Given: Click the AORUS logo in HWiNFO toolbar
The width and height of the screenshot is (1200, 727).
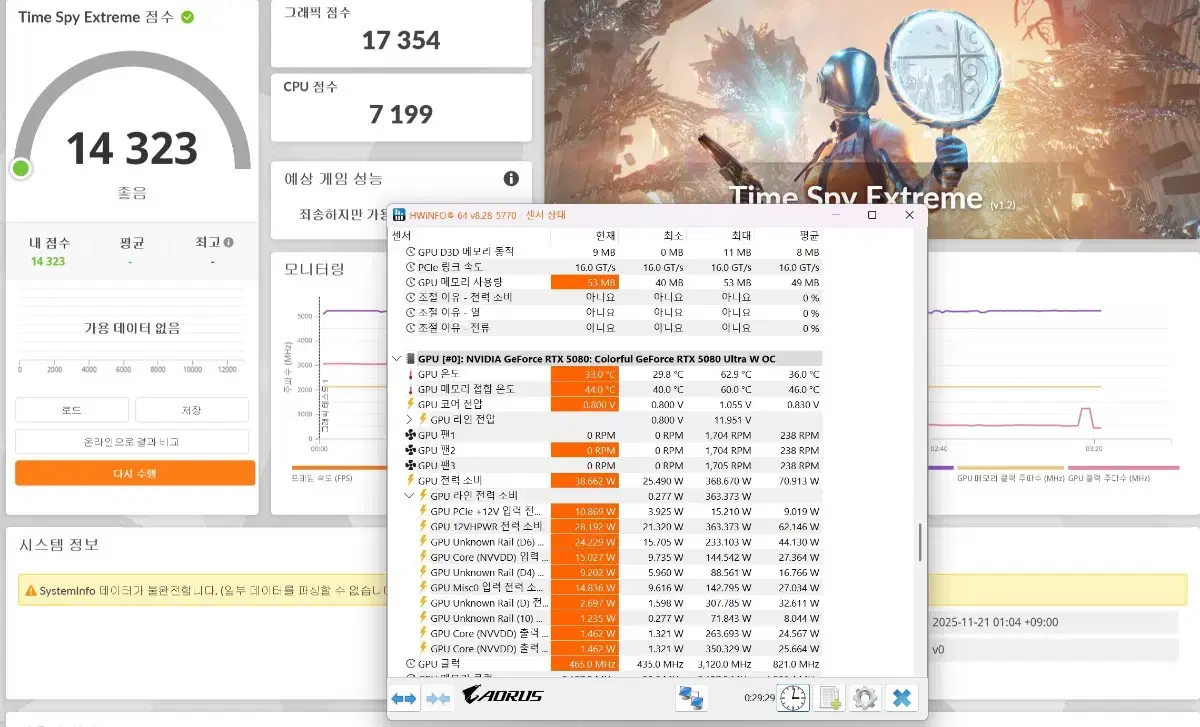Looking at the screenshot, I should pos(503,694).
